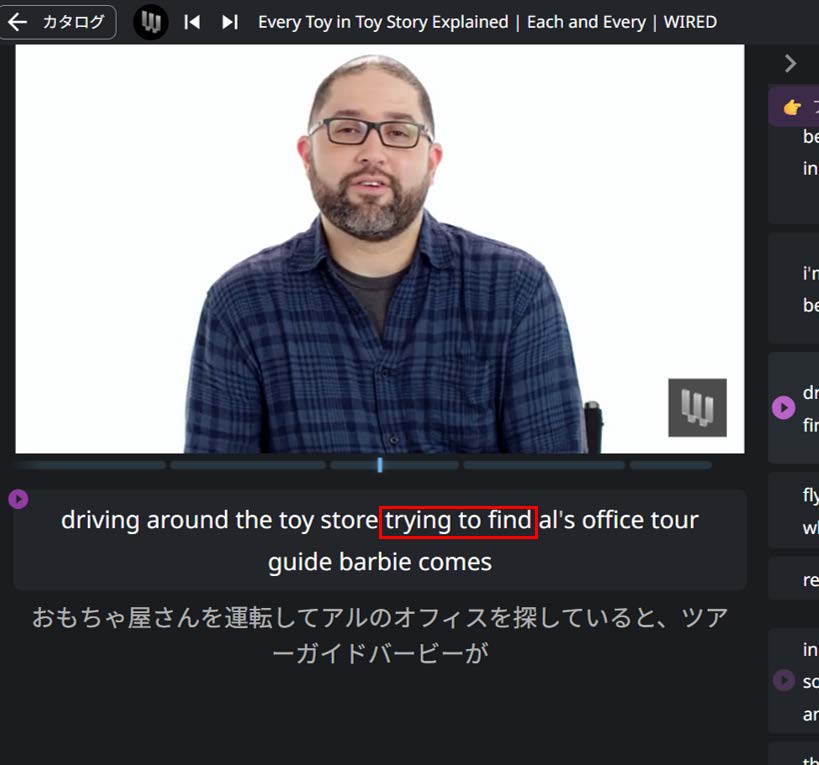Open the pointing hand sidebar tab
The width and height of the screenshot is (819, 765).
[x=794, y=107]
